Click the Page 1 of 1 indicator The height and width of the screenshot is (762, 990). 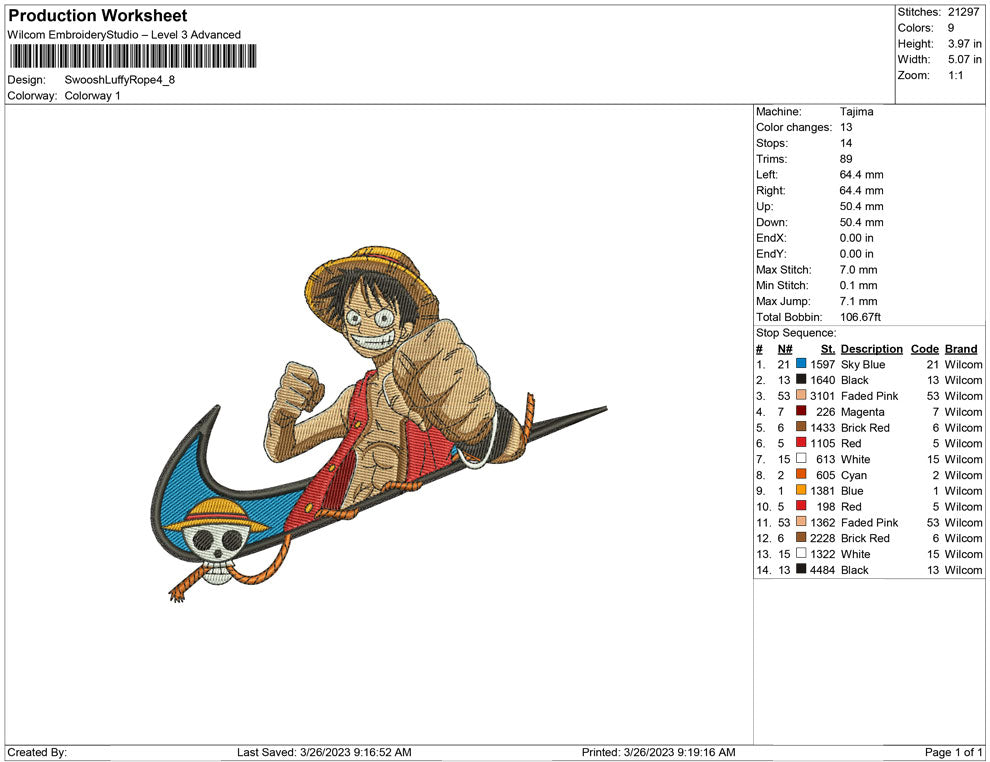(x=953, y=752)
